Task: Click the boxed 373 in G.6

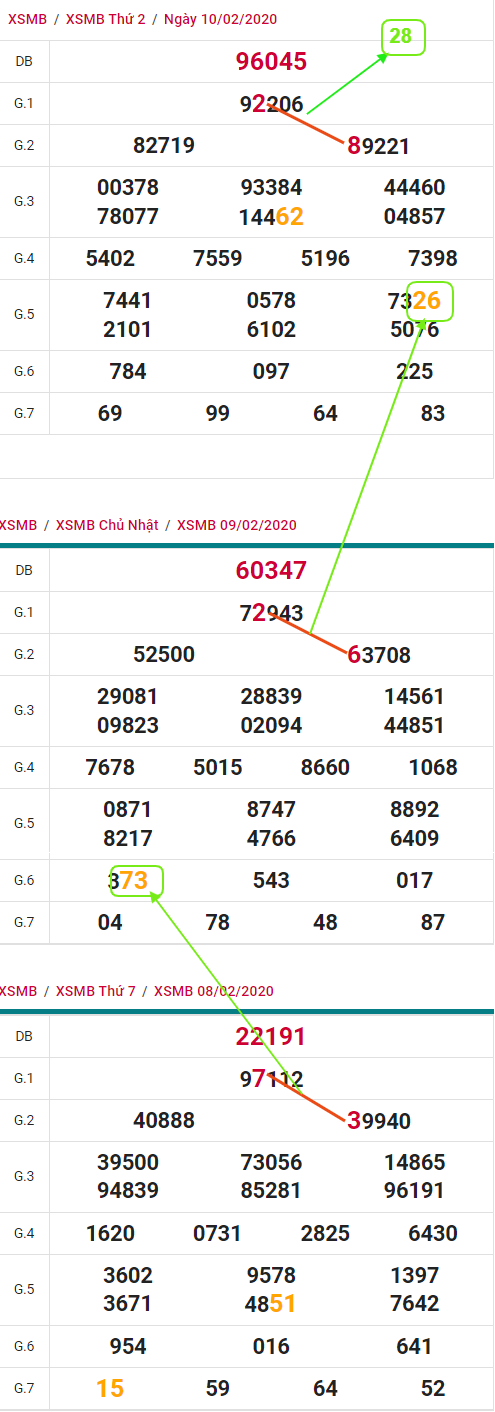Action: pos(128,880)
